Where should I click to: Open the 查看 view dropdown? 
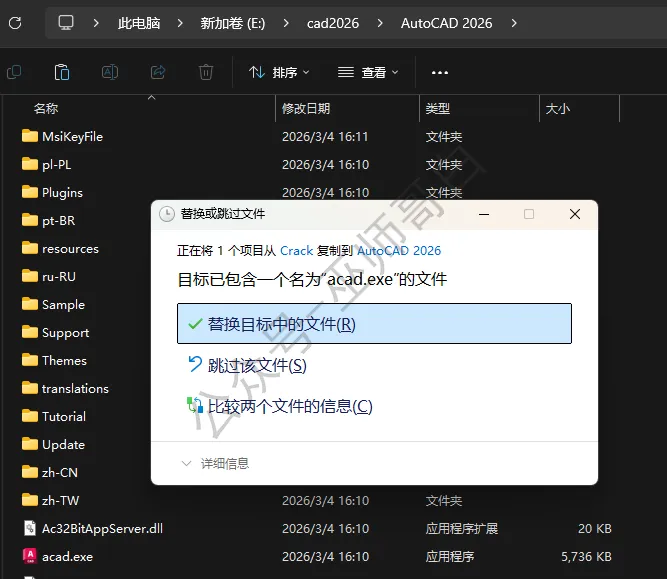tap(368, 73)
